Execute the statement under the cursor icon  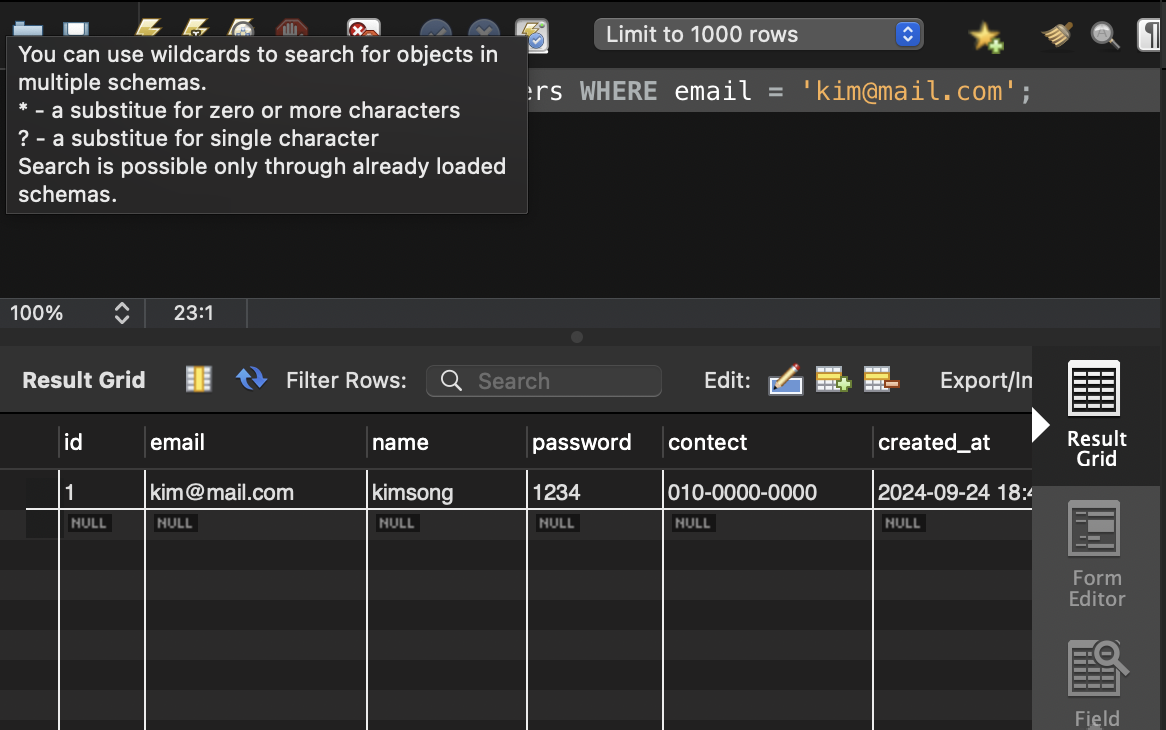tap(196, 28)
